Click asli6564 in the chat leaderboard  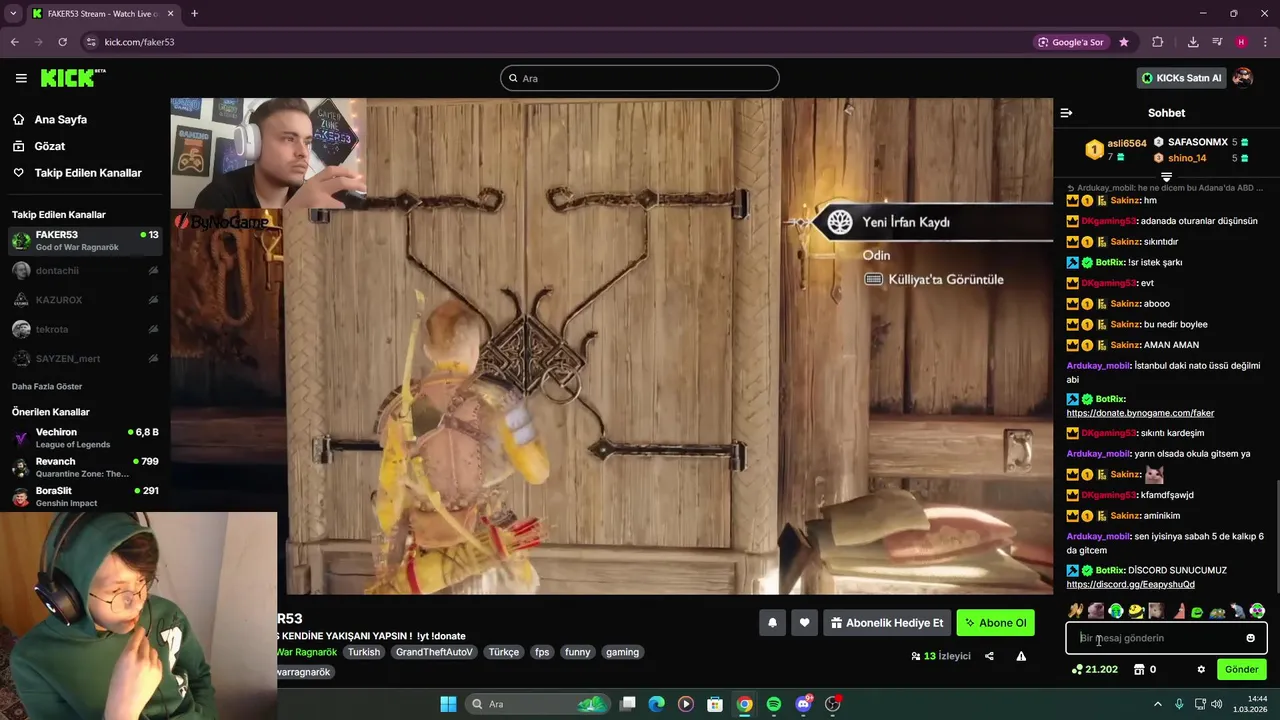1127,143
